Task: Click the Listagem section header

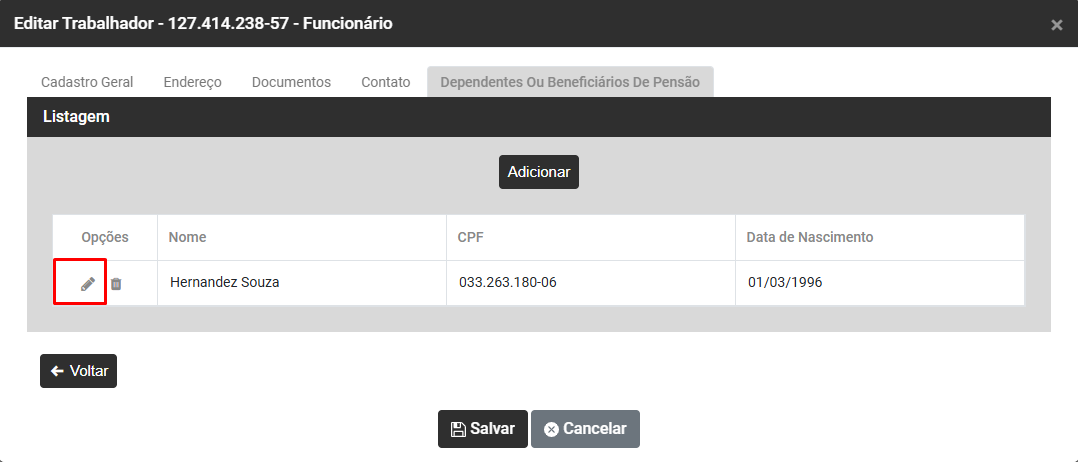Action: [76, 117]
